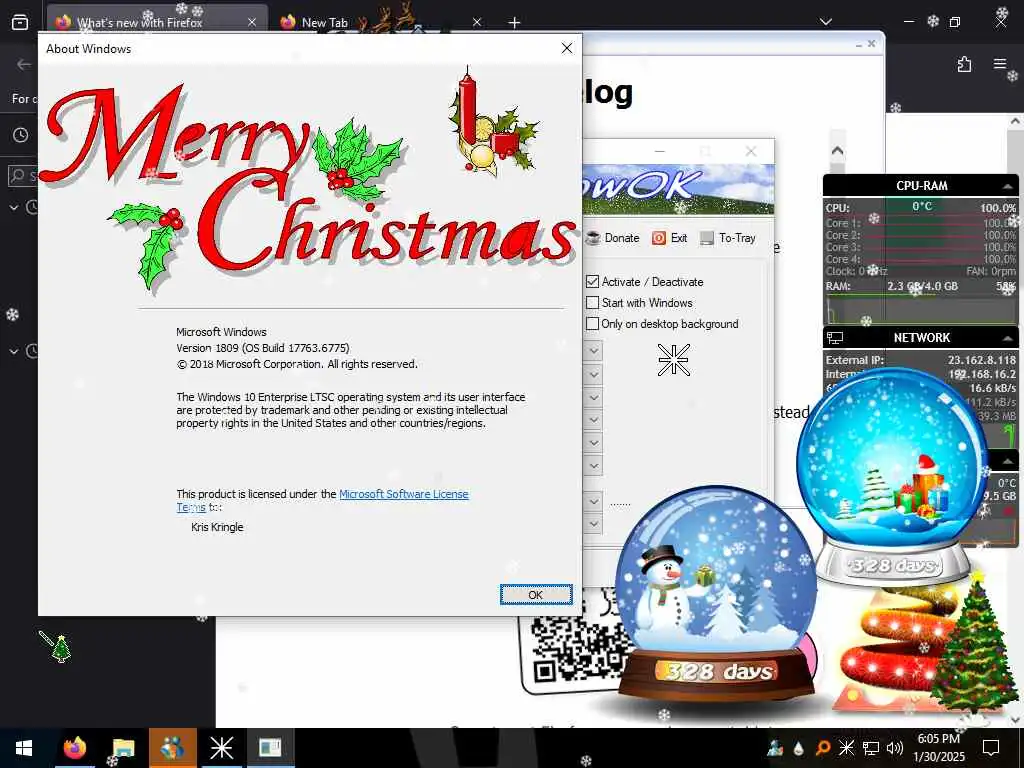Viewport: 1024px width, 768px height.
Task: Collapse the lower history group chevron in sidebar
Action: pyautogui.click(x=14, y=351)
